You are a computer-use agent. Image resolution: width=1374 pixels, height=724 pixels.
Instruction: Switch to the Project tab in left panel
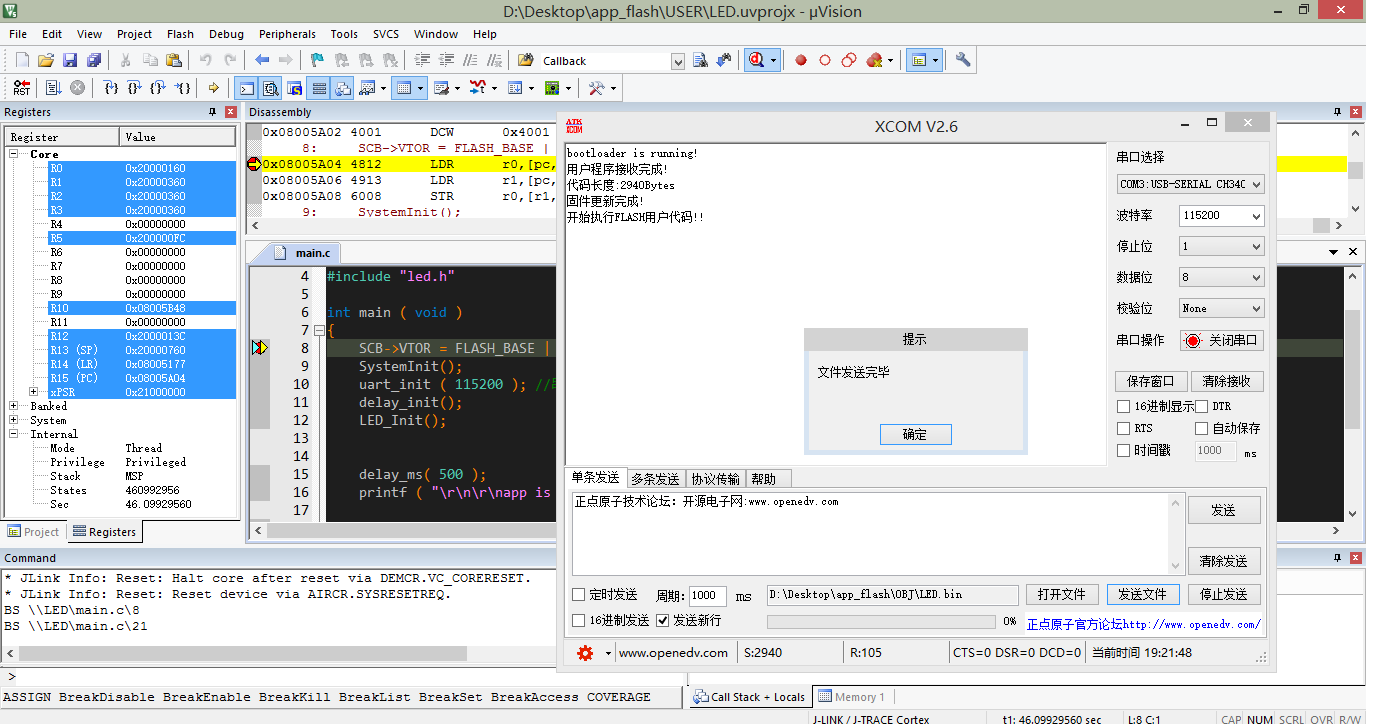pyautogui.click(x=33, y=532)
